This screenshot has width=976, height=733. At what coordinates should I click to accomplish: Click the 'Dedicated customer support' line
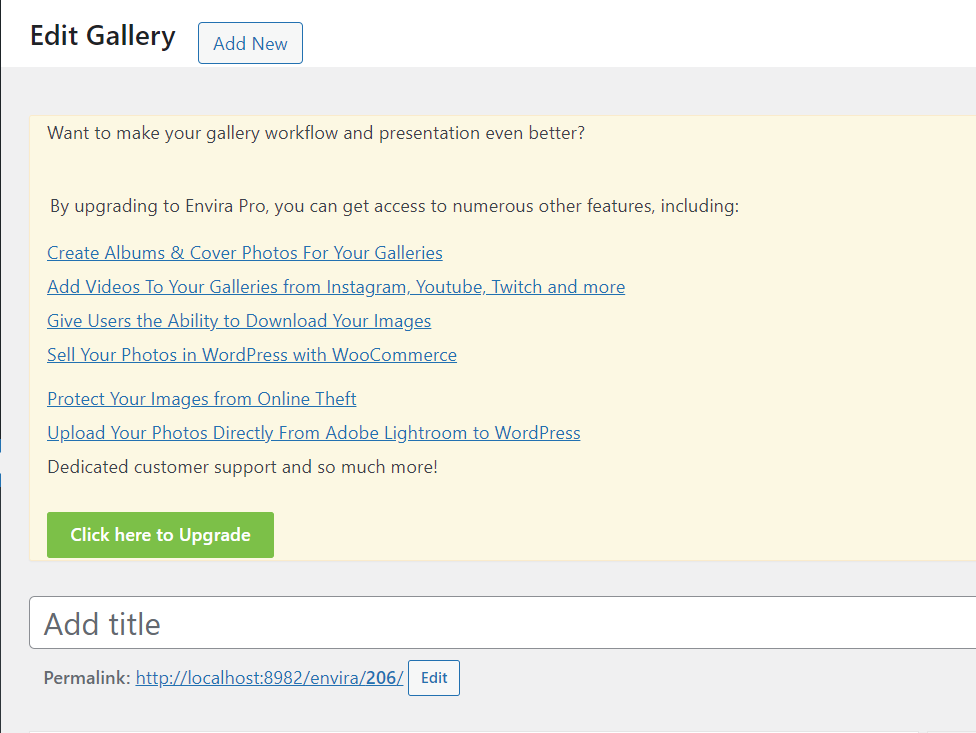[242, 467]
